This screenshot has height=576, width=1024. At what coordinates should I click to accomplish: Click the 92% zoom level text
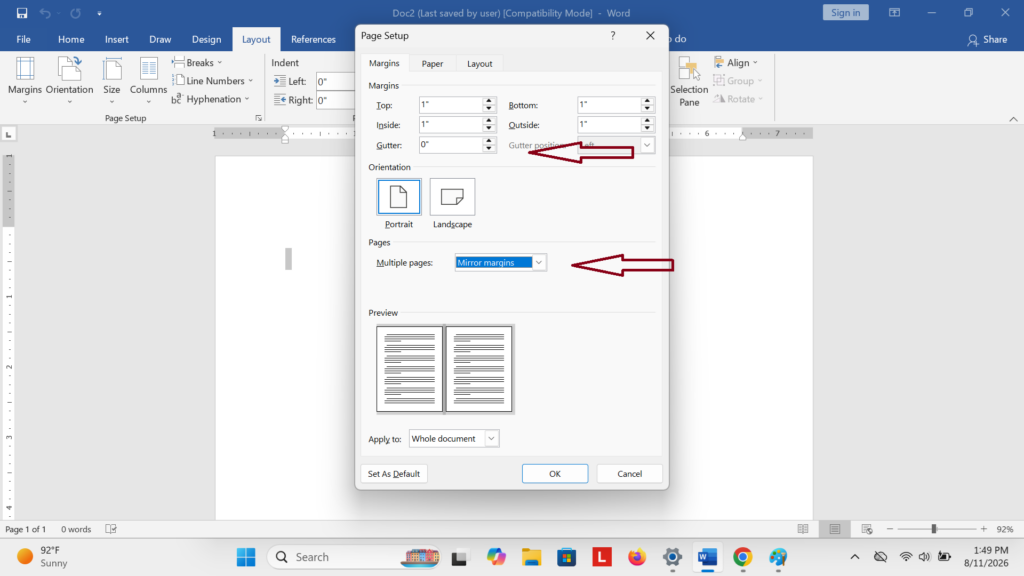coord(1005,529)
